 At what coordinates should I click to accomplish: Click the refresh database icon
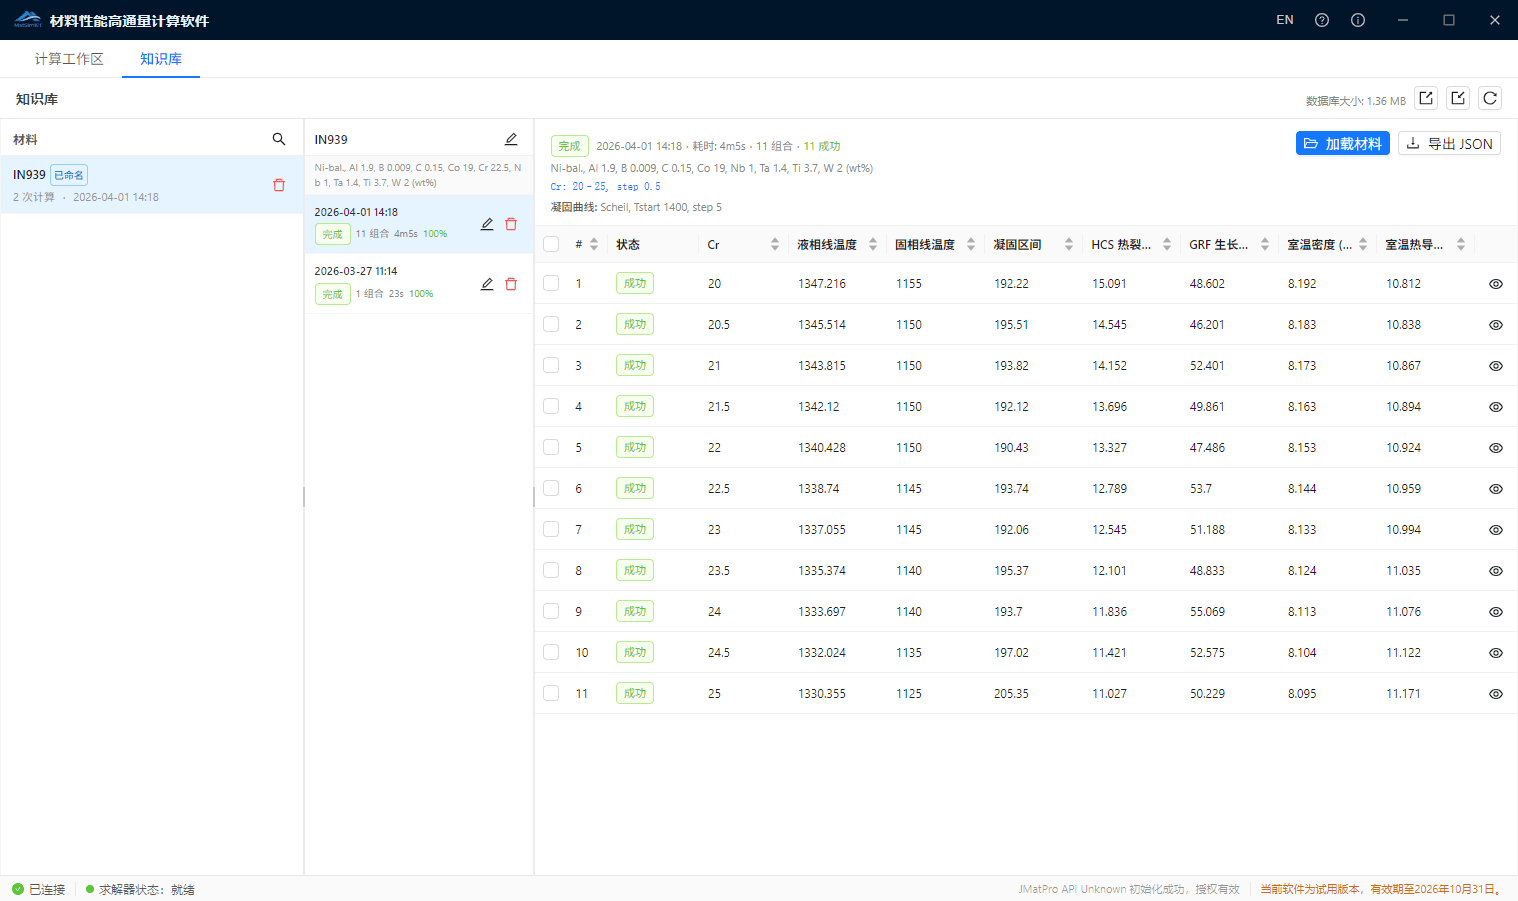point(1490,98)
